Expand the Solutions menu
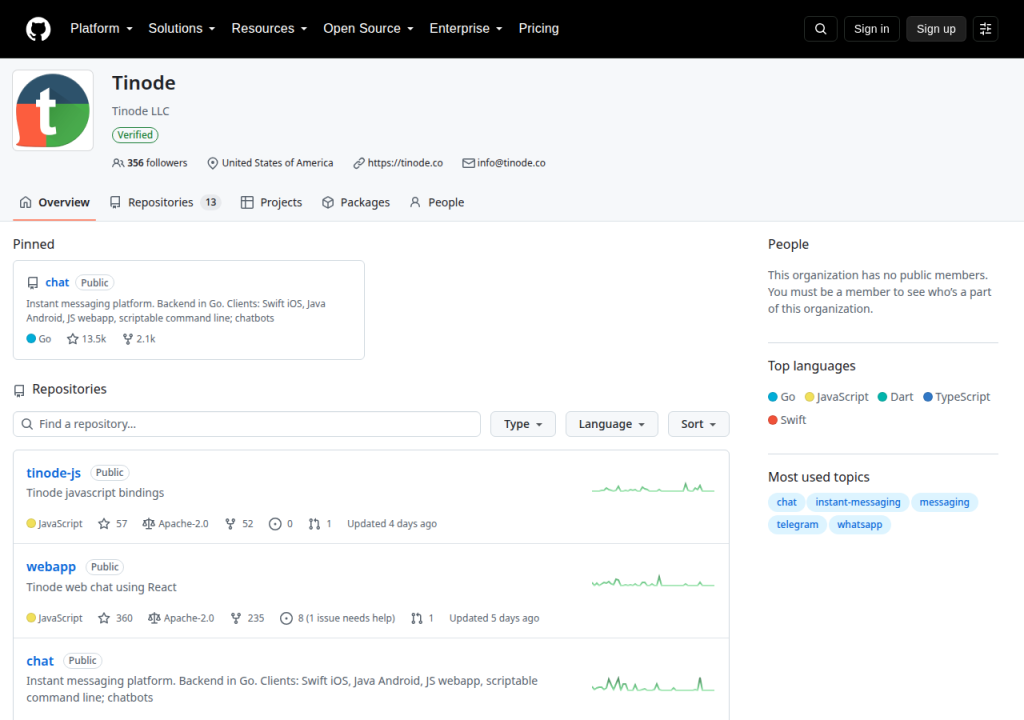The width and height of the screenshot is (1024, 720). point(182,29)
